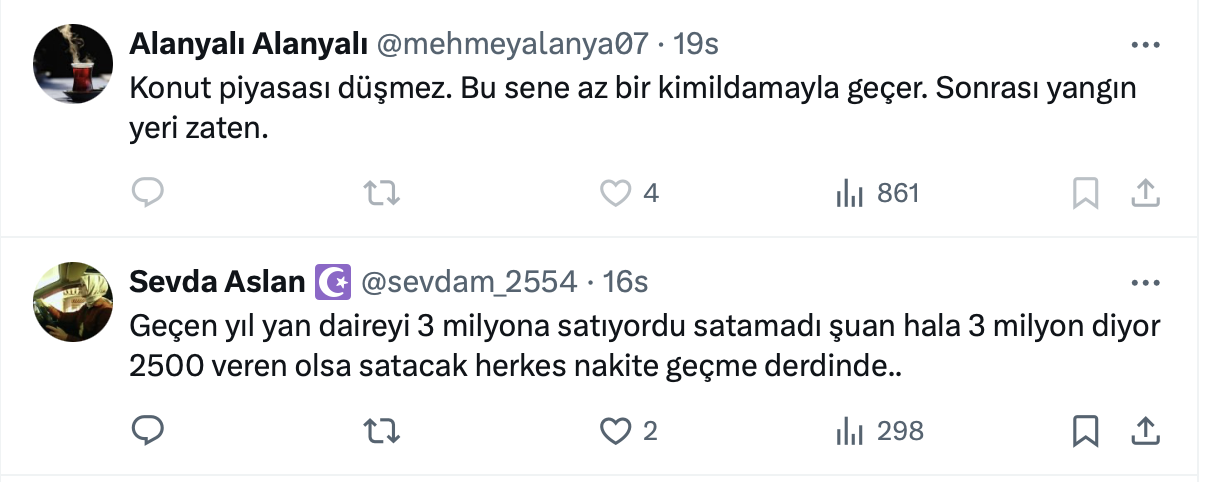Viewport: 1210px width, 482px height.
Task: Reply to Alanyalı Alanyalı's tweet
Action: [x=148, y=192]
